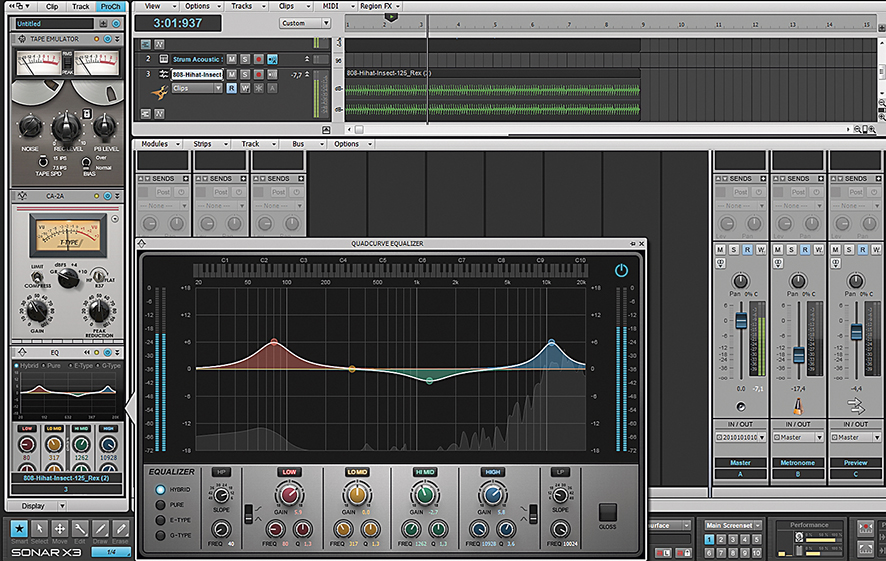Click the EQ module power icon in ProChannel
The width and height of the screenshot is (886, 561).
point(107,353)
